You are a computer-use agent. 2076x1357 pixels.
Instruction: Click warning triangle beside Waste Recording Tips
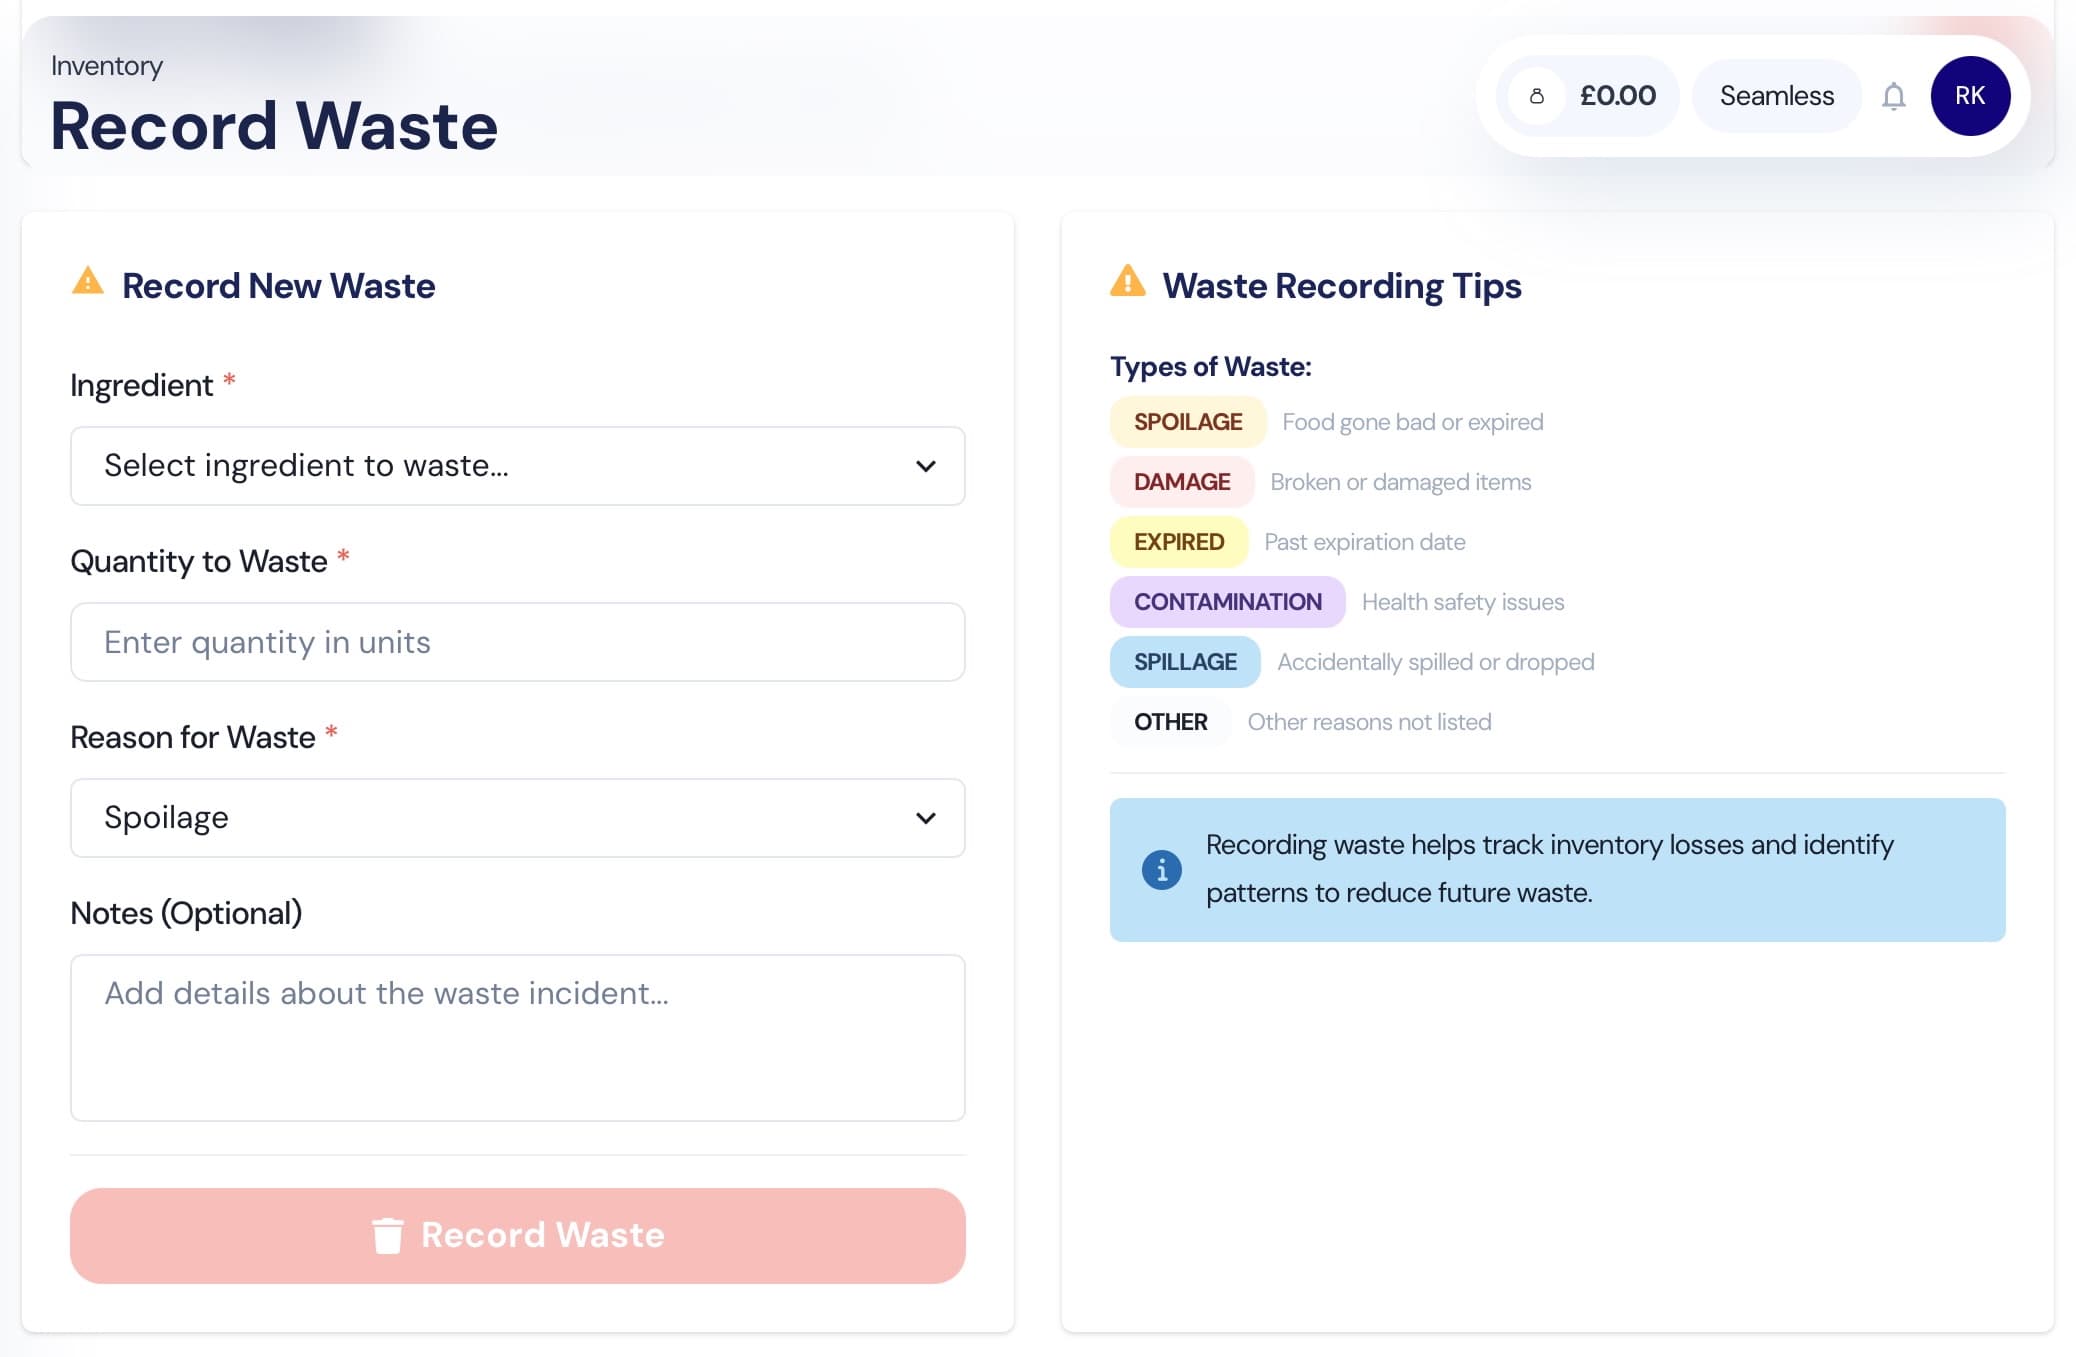coord(1128,282)
